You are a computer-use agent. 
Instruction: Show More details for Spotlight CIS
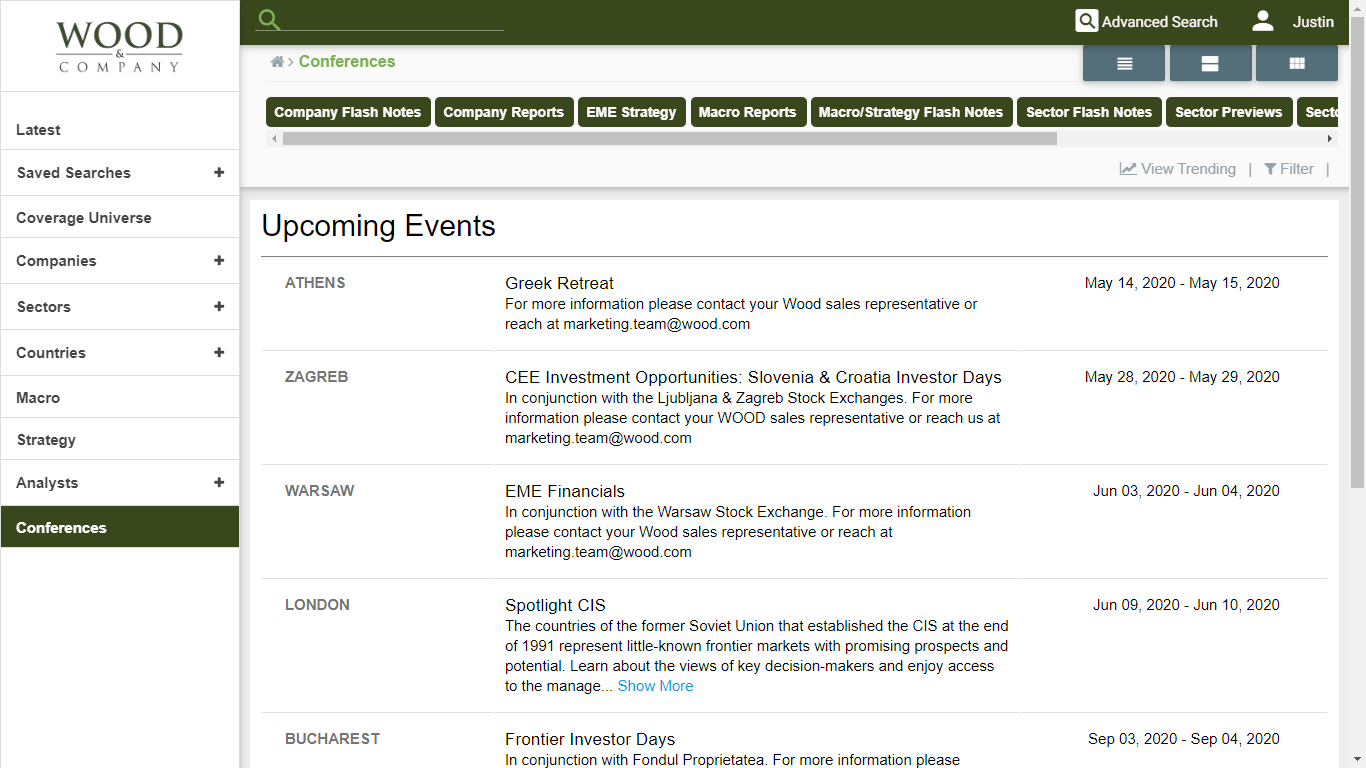click(x=655, y=686)
